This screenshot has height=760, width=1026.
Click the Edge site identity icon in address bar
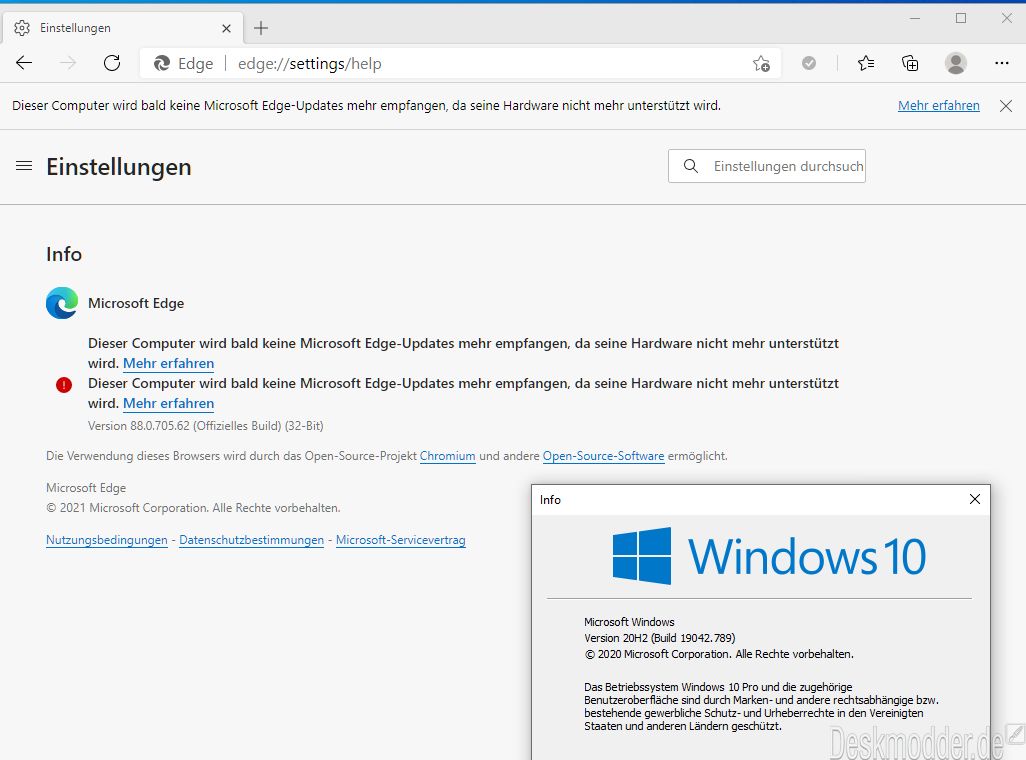tap(162, 63)
